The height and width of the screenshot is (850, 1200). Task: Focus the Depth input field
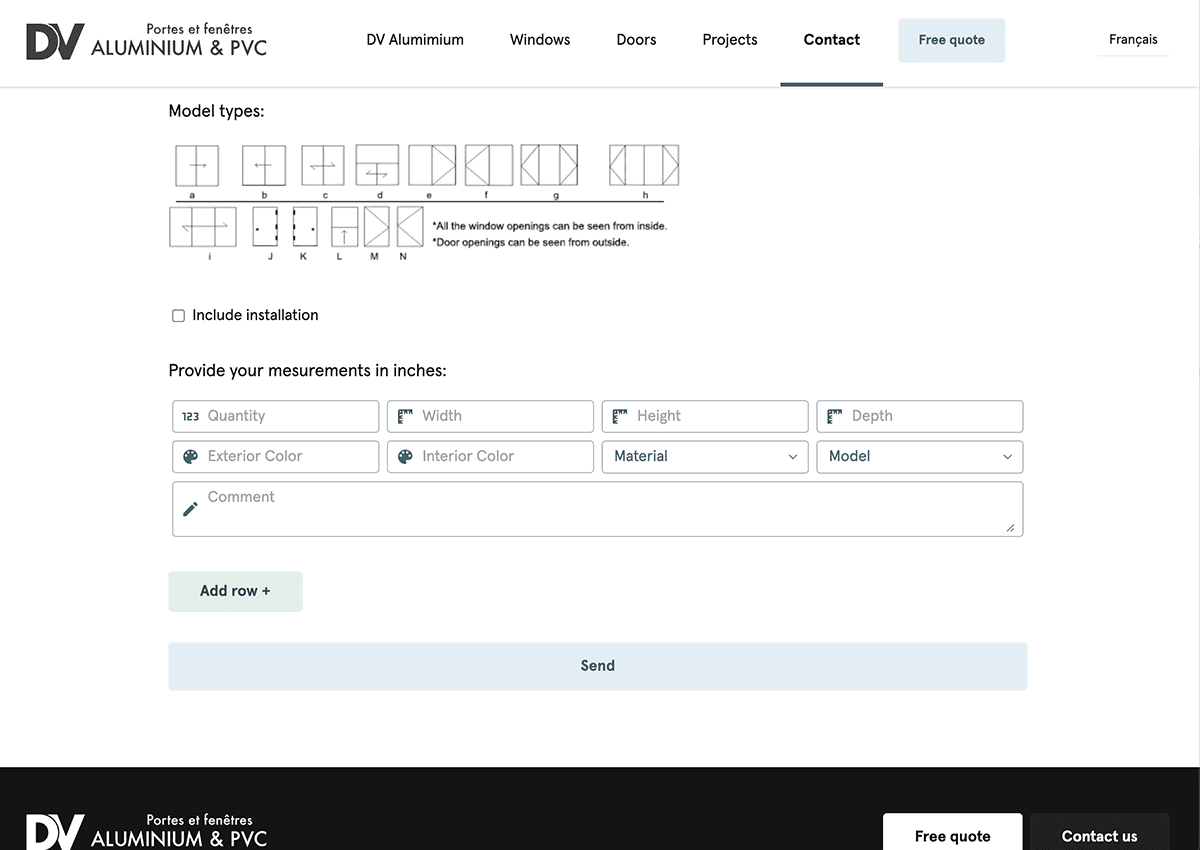click(x=920, y=416)
